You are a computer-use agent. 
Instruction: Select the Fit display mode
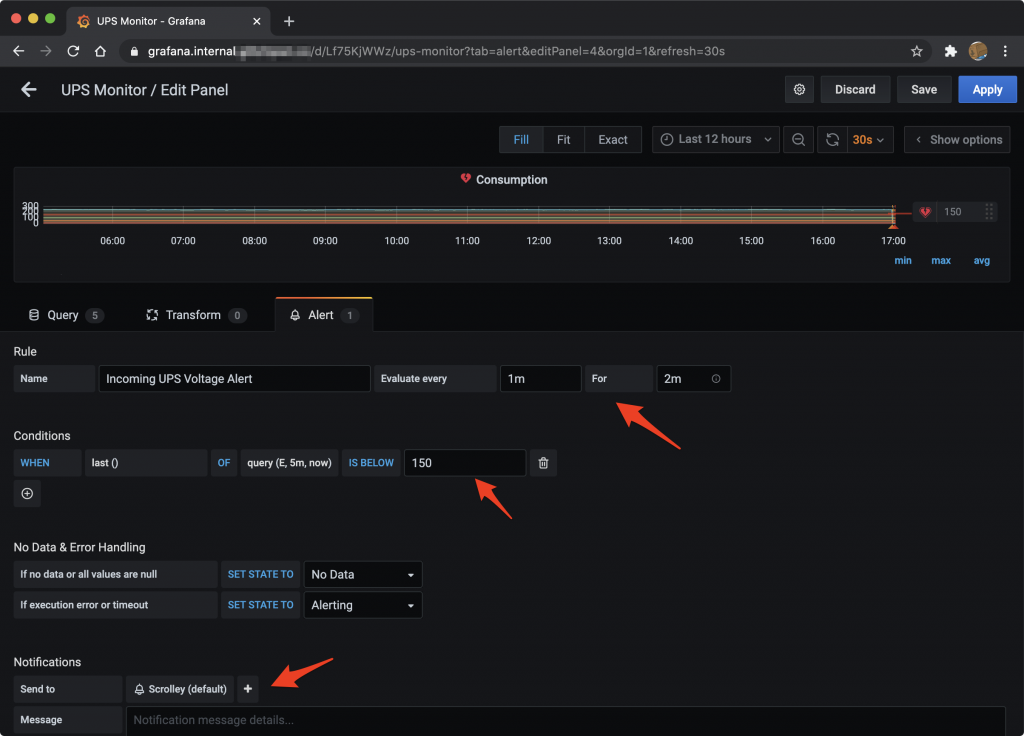click(564, 140)
